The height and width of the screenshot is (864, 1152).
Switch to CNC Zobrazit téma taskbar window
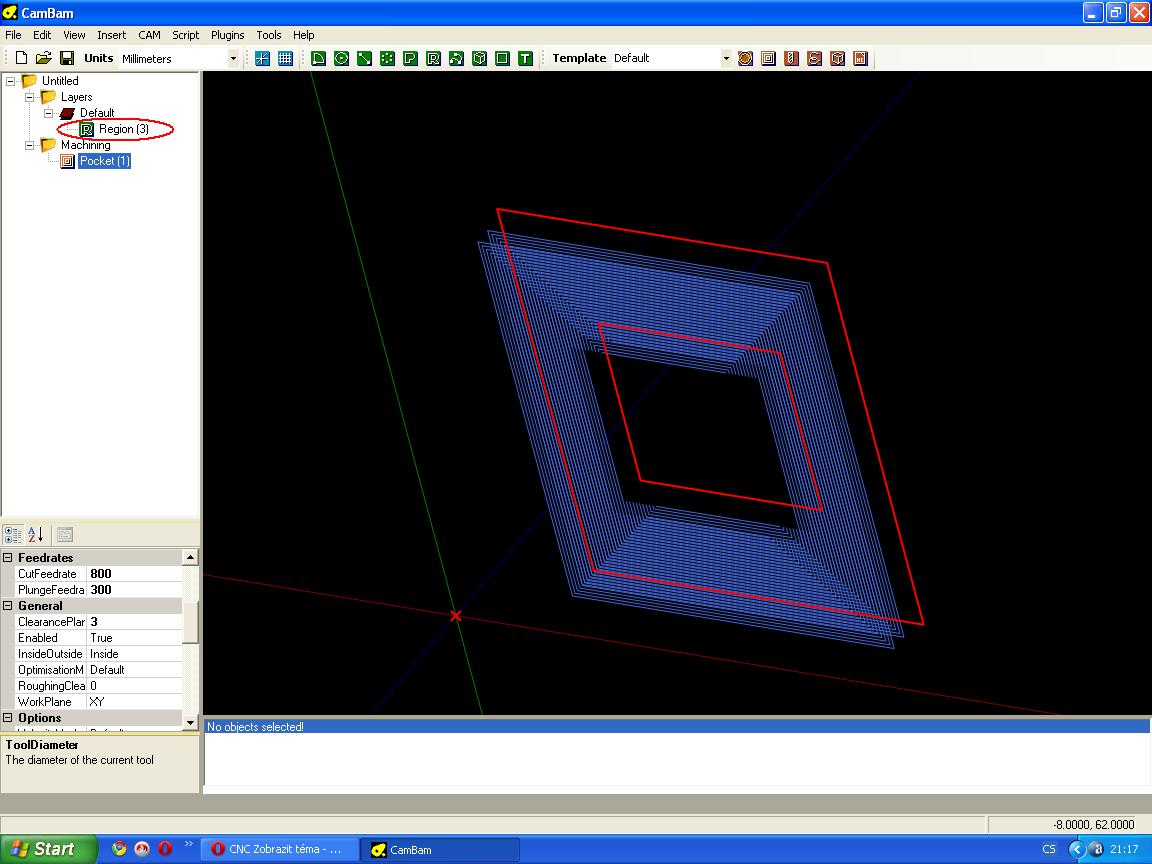[280, 849]
